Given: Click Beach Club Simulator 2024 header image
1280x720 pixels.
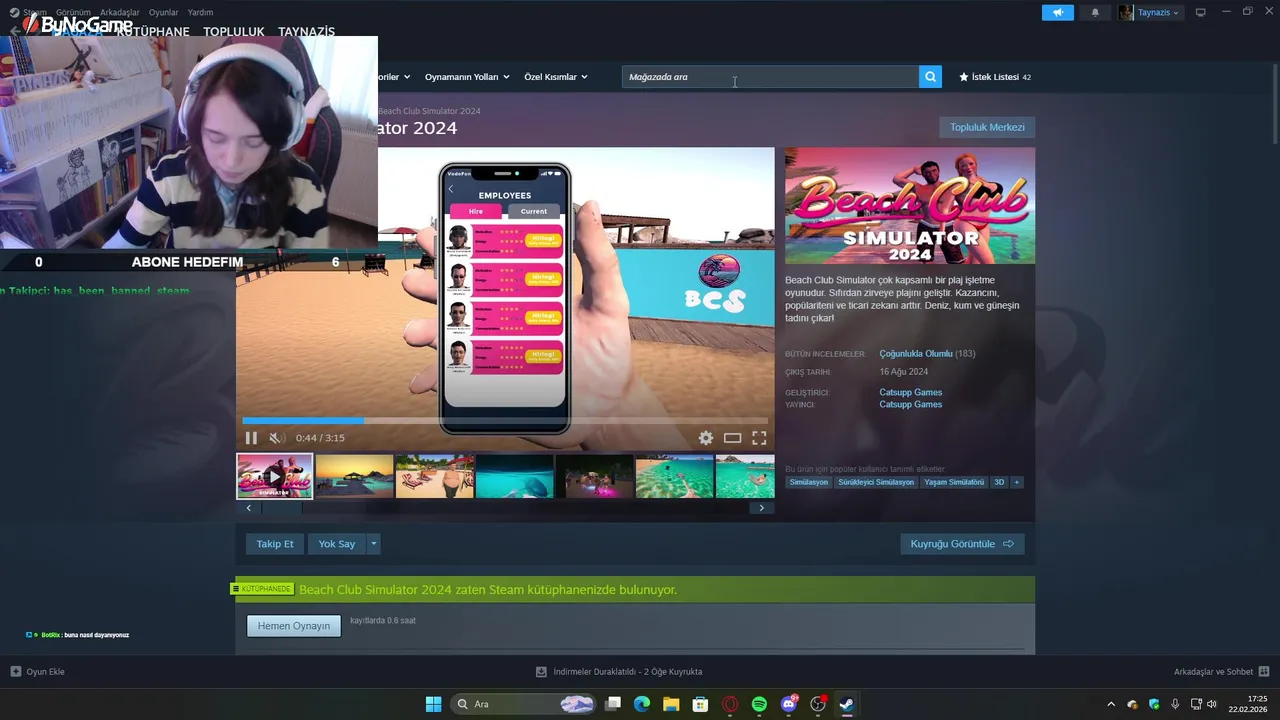Looking at the screenshot, I should (x=910, y=206).
